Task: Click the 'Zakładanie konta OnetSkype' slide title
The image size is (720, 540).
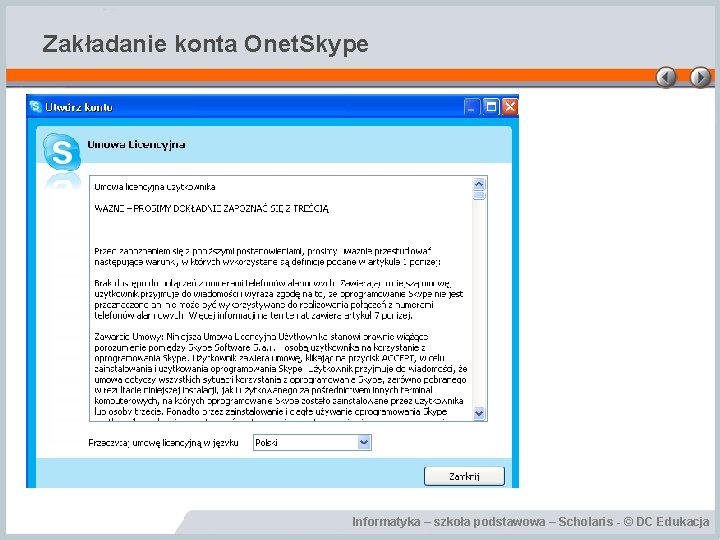Action: pos(205,44)
